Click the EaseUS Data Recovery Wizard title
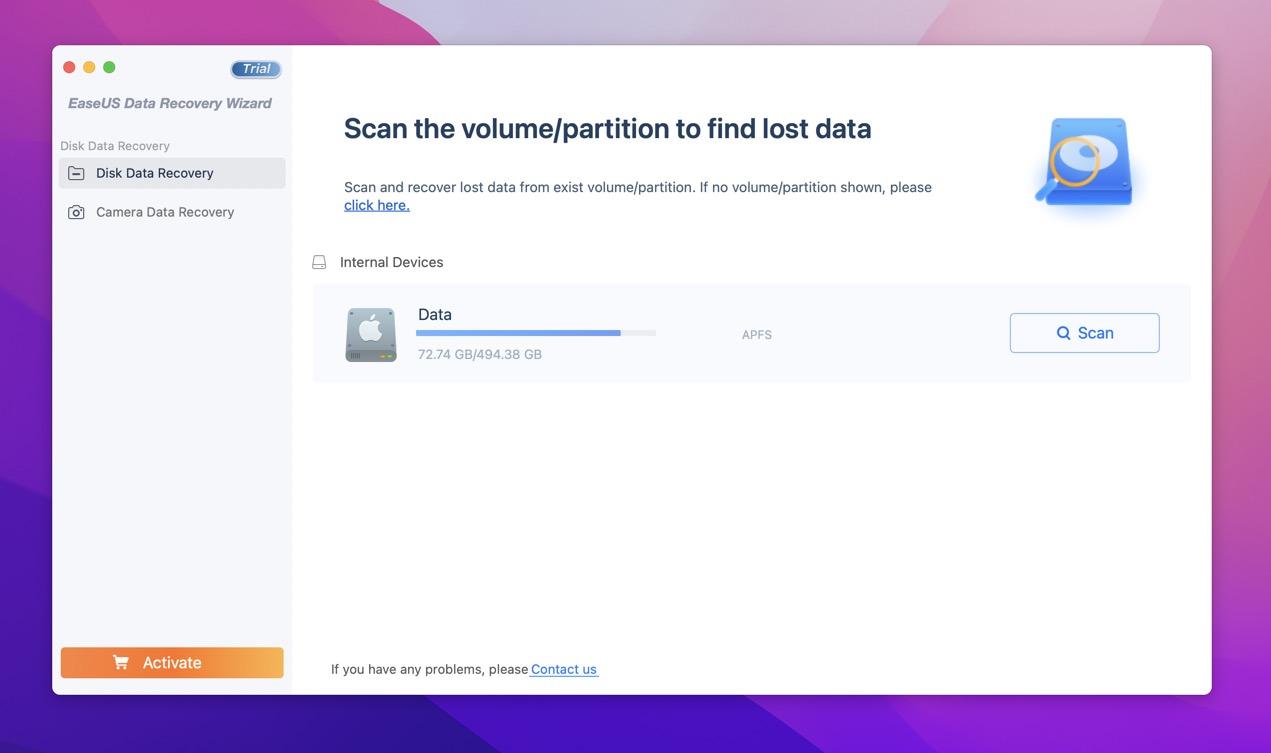 point(170,103)
